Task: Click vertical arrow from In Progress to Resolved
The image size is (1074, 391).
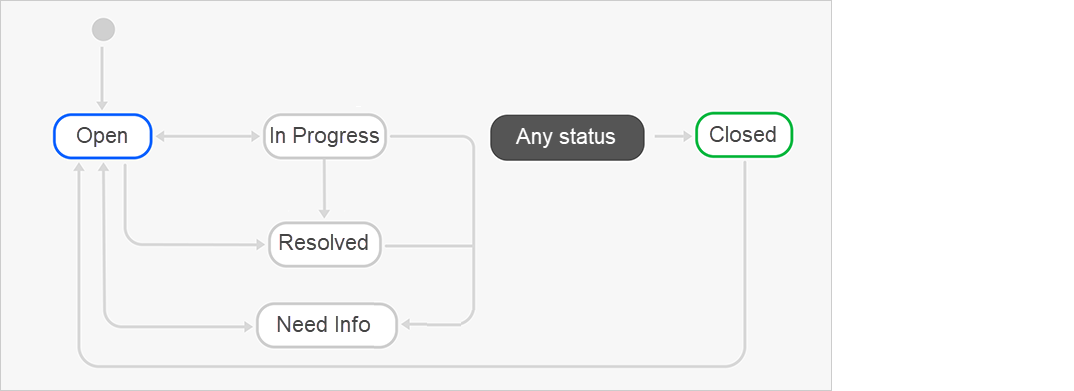Action: [x=324, y=188]
